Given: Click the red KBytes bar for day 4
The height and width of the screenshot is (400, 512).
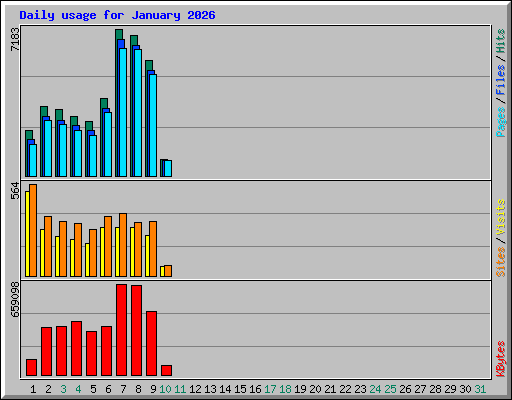Looking at the screenshot, I should pyautogui.click(x=76, y=349).
